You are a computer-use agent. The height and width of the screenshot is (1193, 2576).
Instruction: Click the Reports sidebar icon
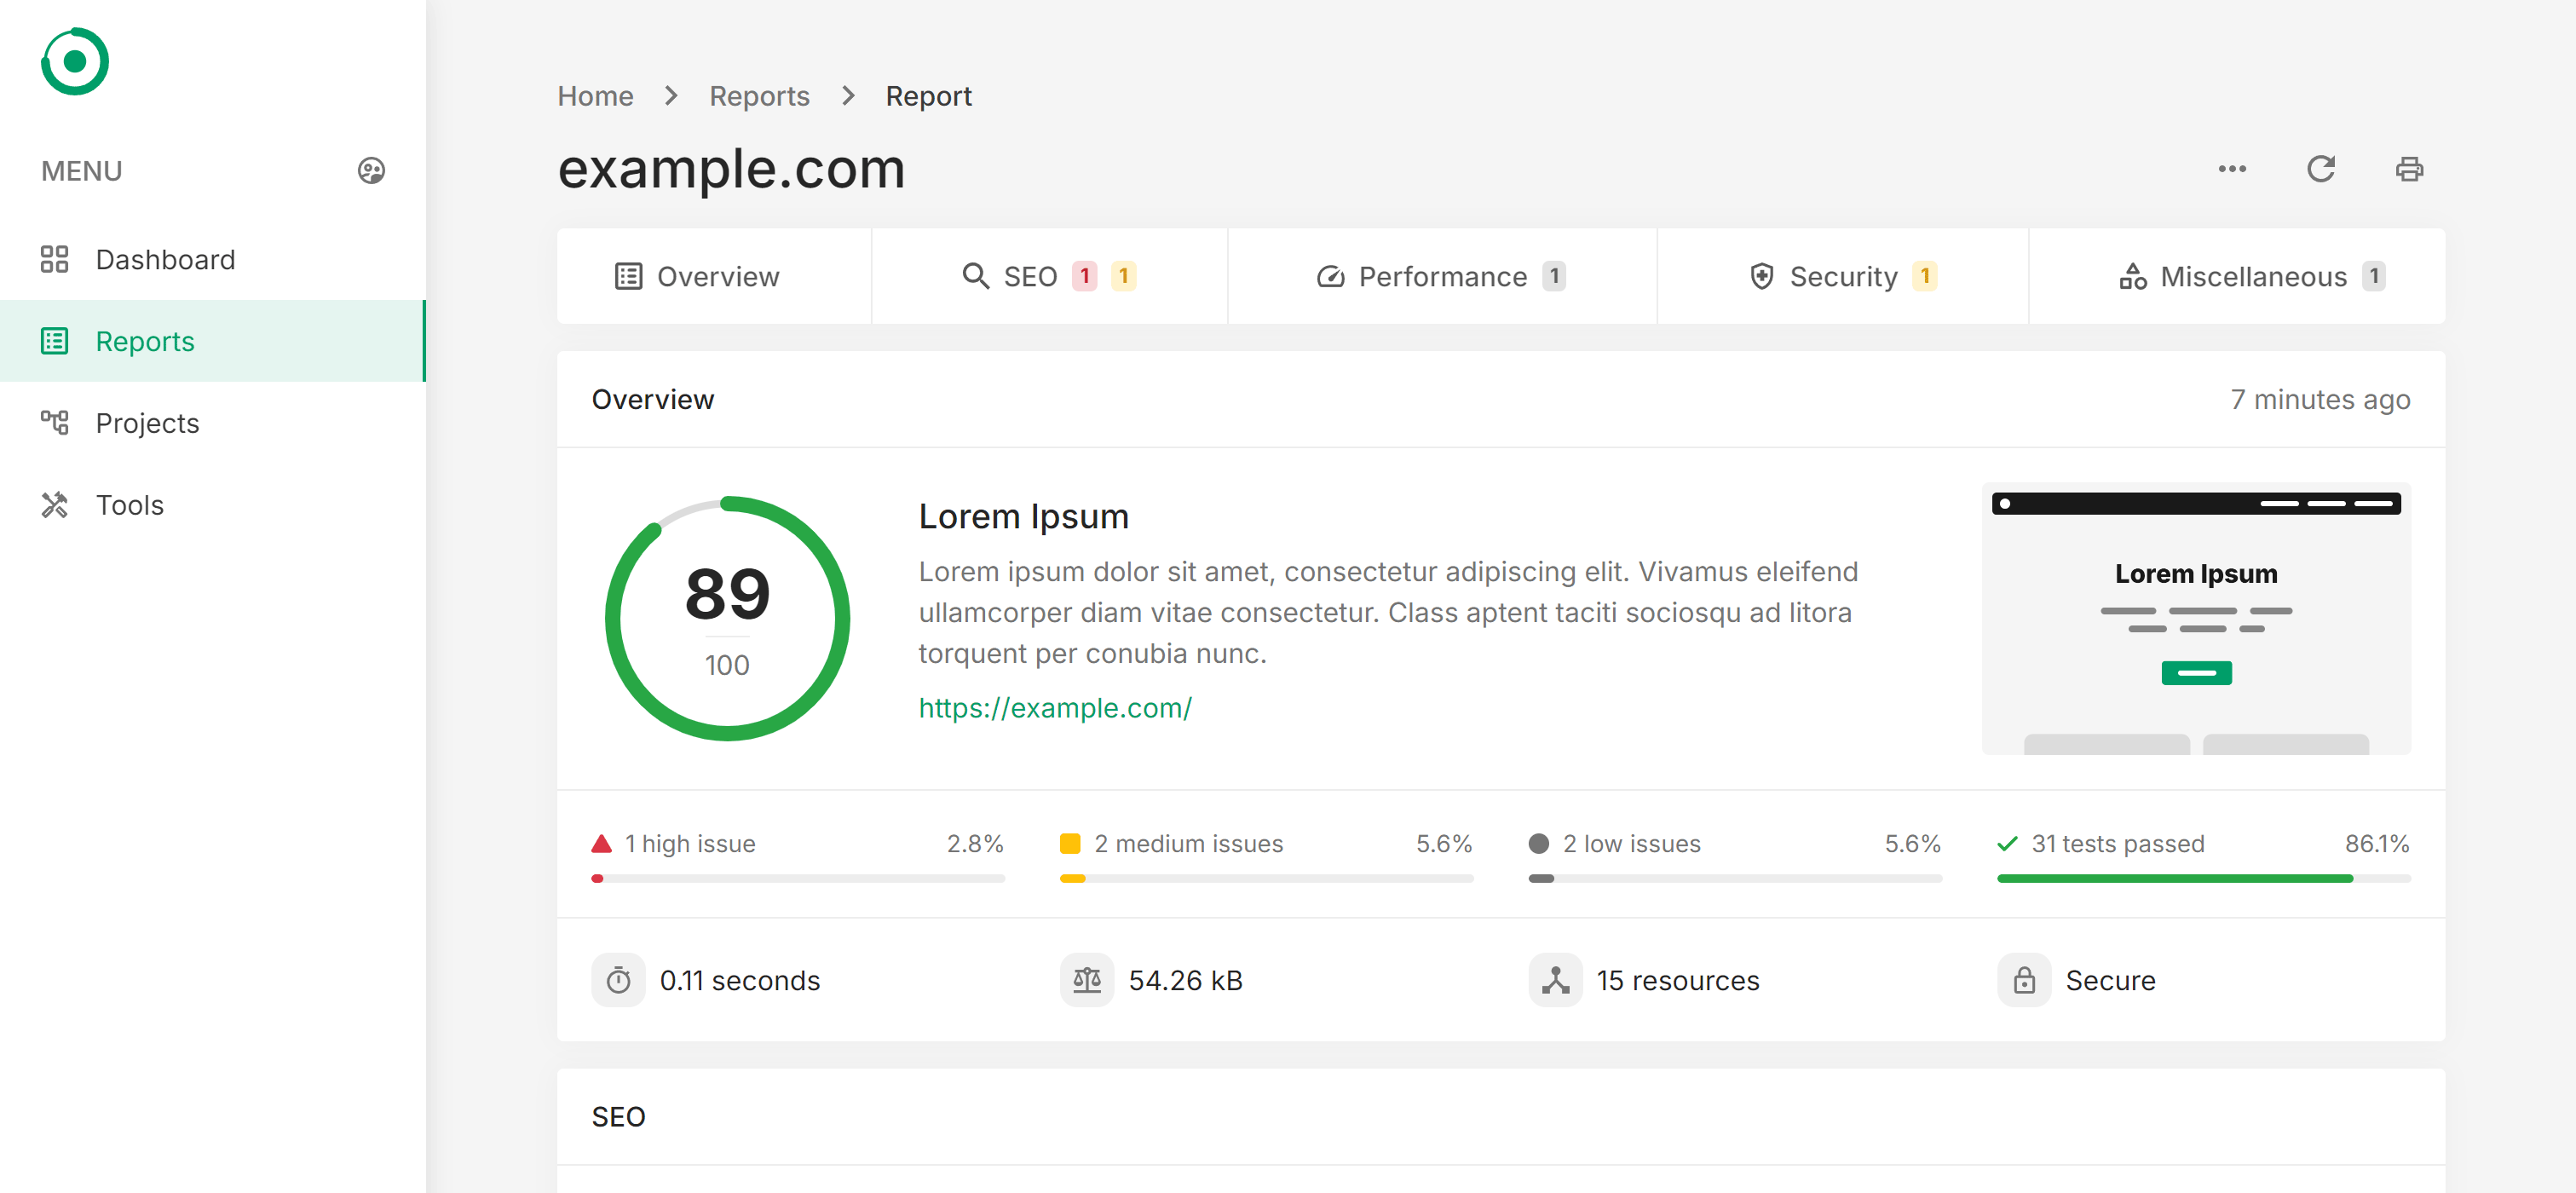pos(55,340)
